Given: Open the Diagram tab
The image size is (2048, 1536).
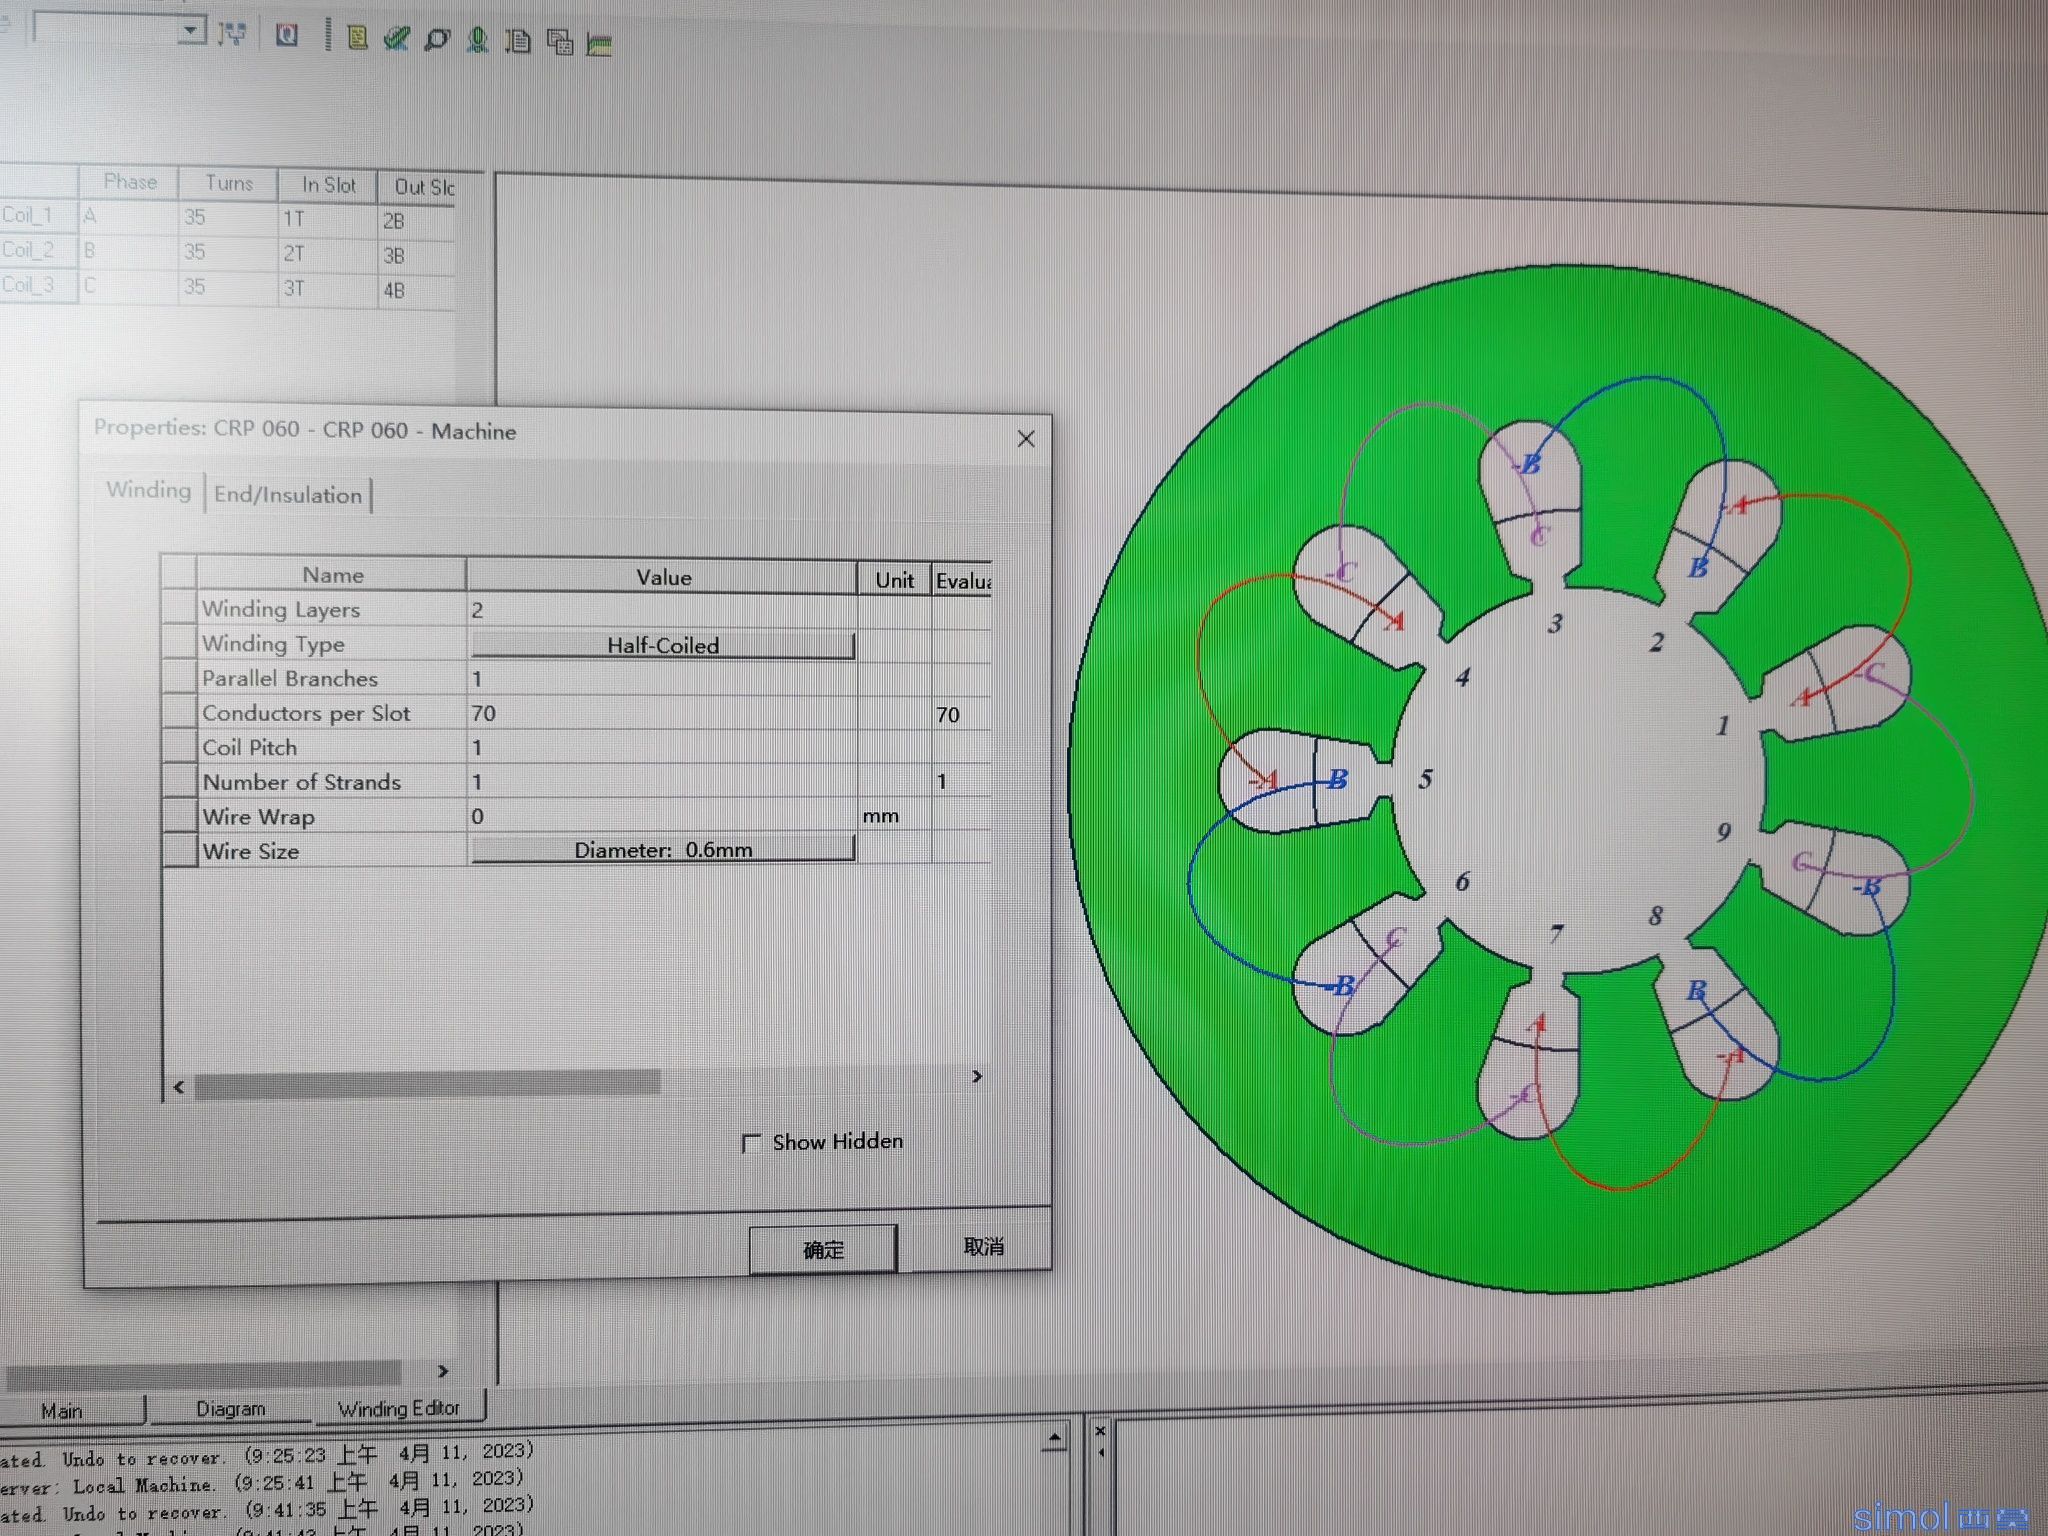Looking at the screenshot, I should pos(231,1408).
